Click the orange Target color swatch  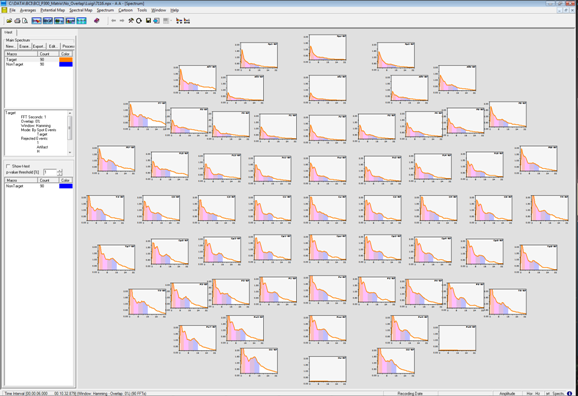click(x=66, y=59)
